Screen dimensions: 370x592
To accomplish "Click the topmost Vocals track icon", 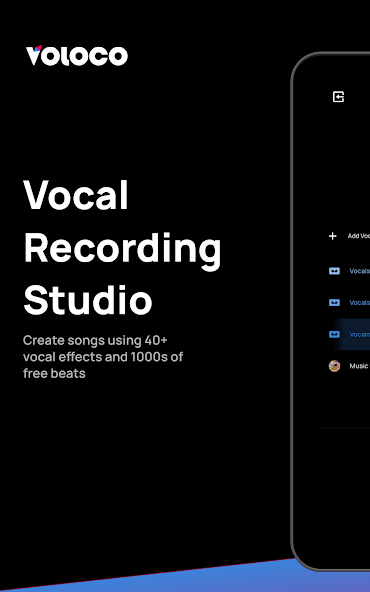I will pyautogui.click(x=335, y=271).
